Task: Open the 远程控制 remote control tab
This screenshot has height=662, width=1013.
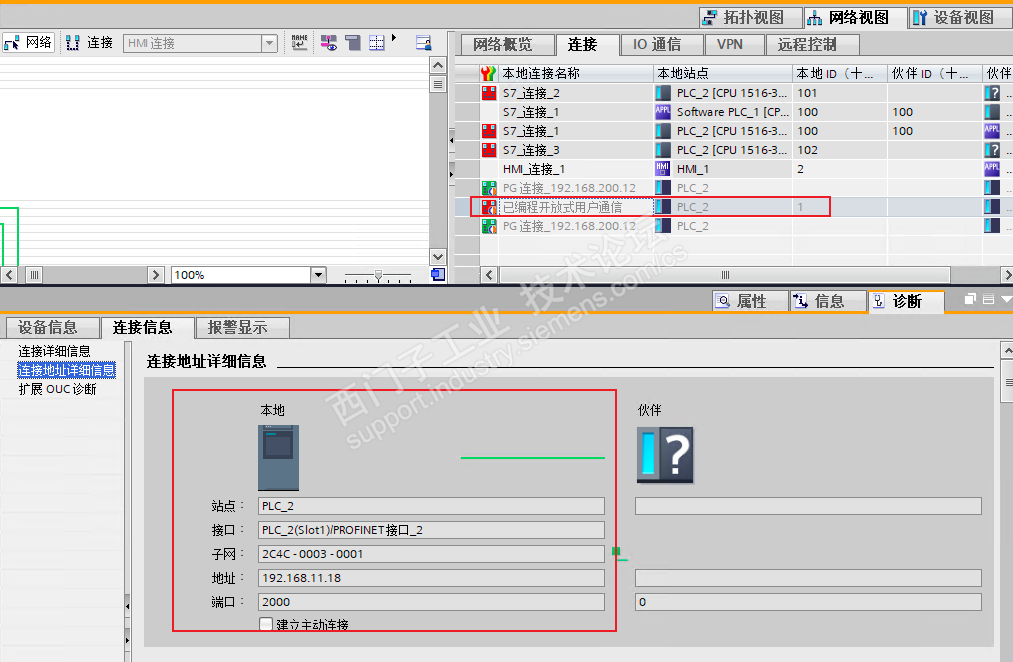Action: click(x=811, y=45)
